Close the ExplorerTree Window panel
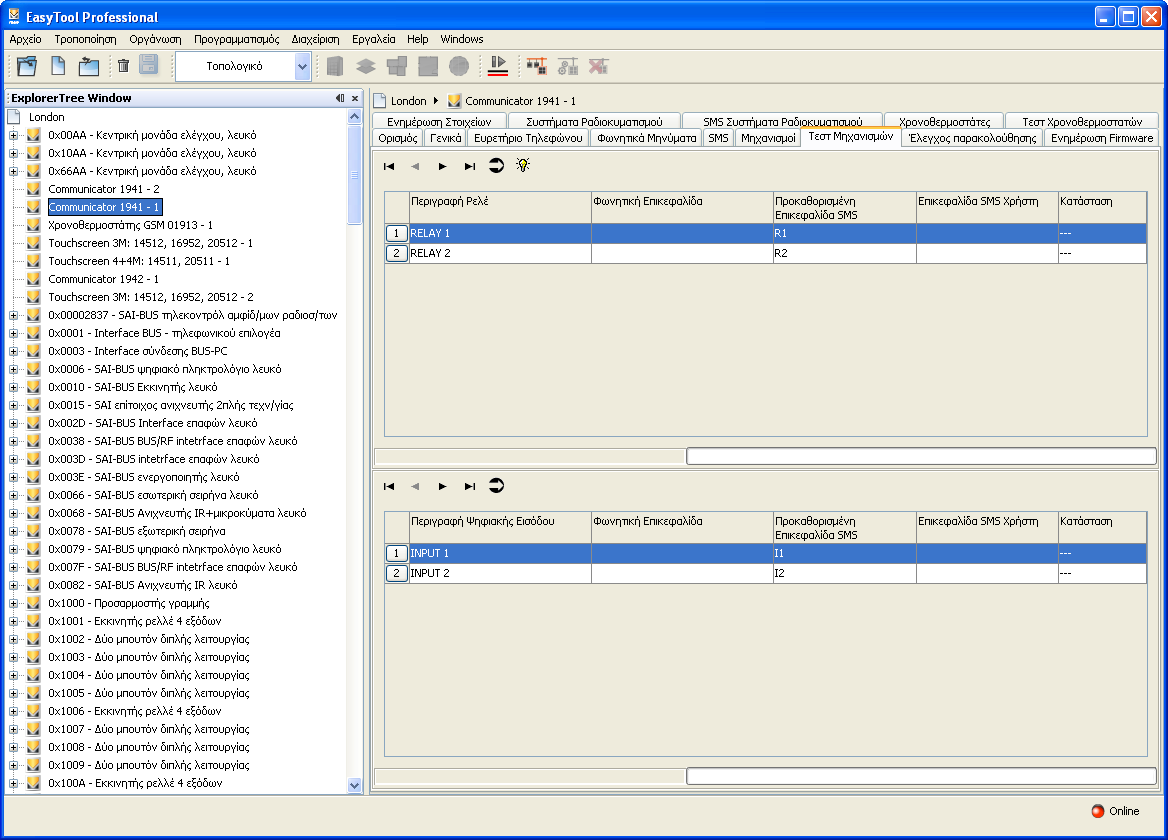 pos(355,98)
